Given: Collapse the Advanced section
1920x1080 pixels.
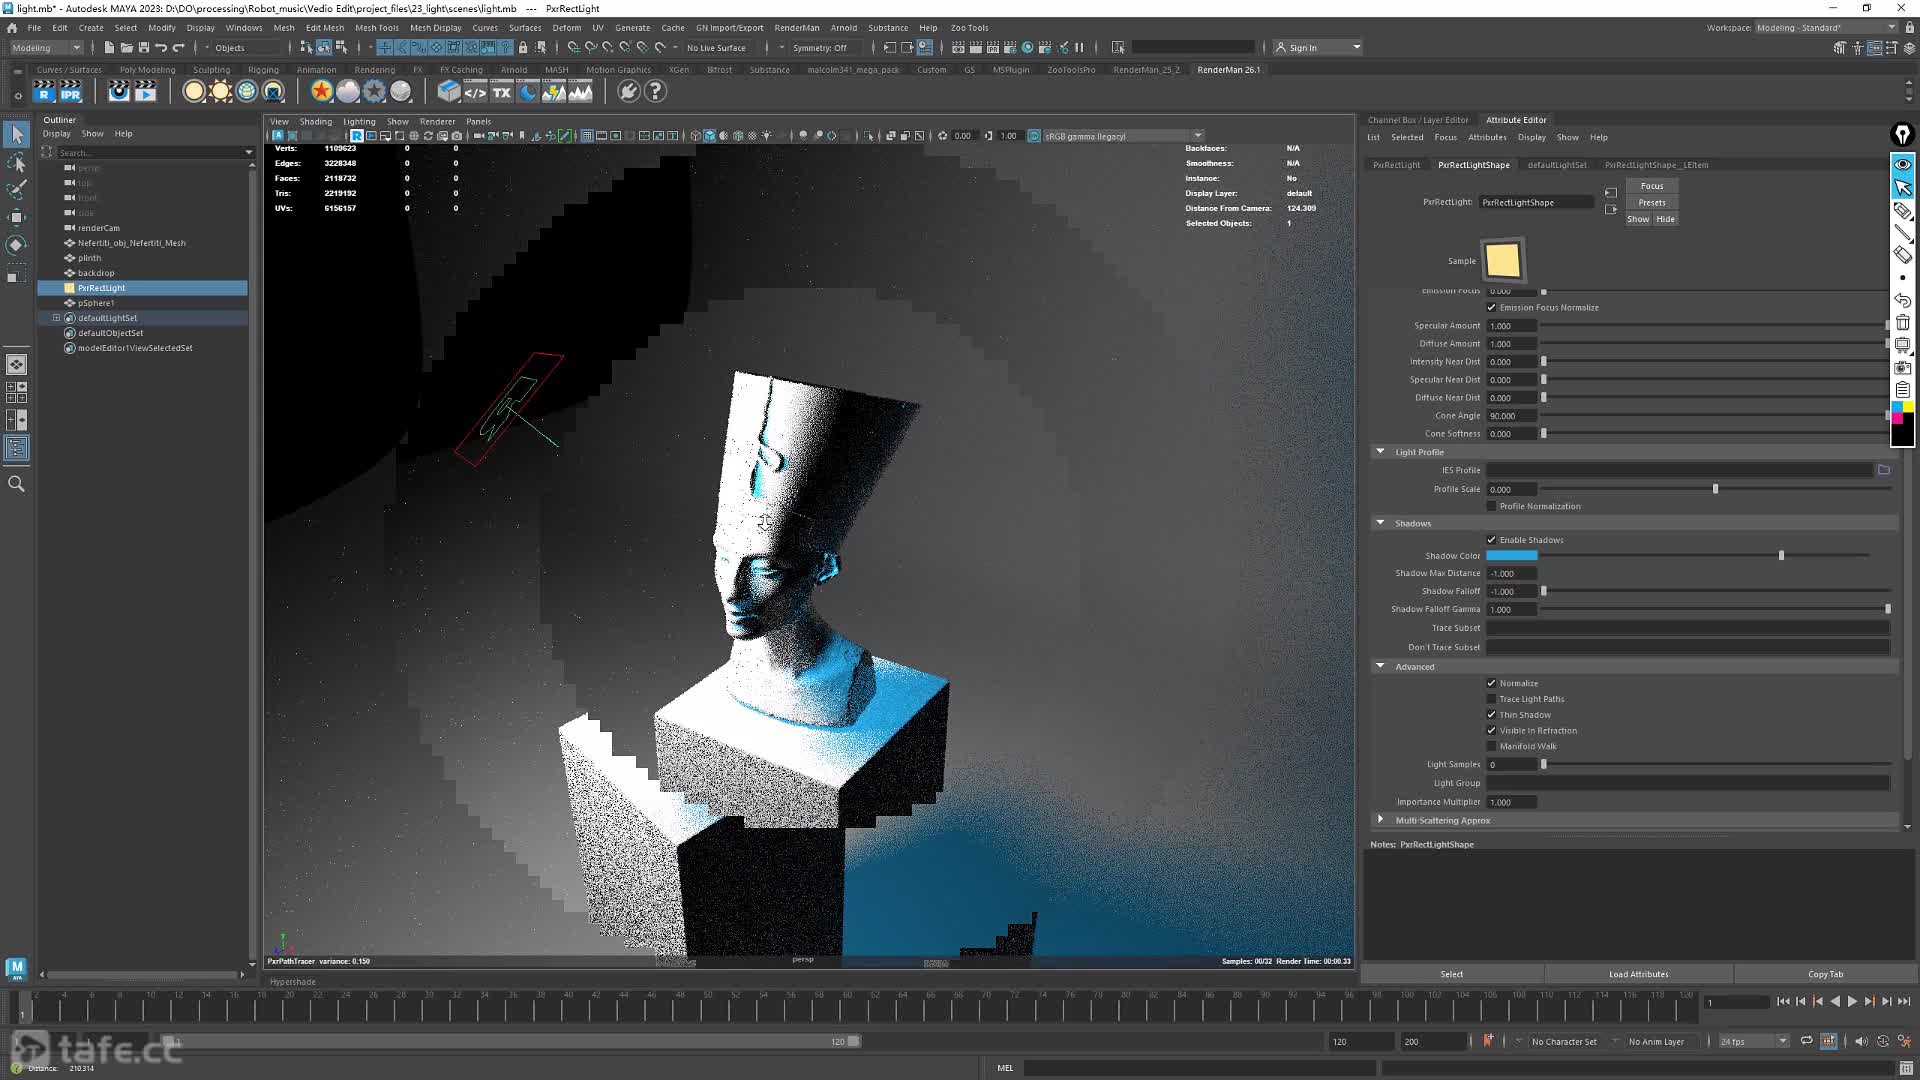Looking at the screenshot, I should pos(1381,667).
